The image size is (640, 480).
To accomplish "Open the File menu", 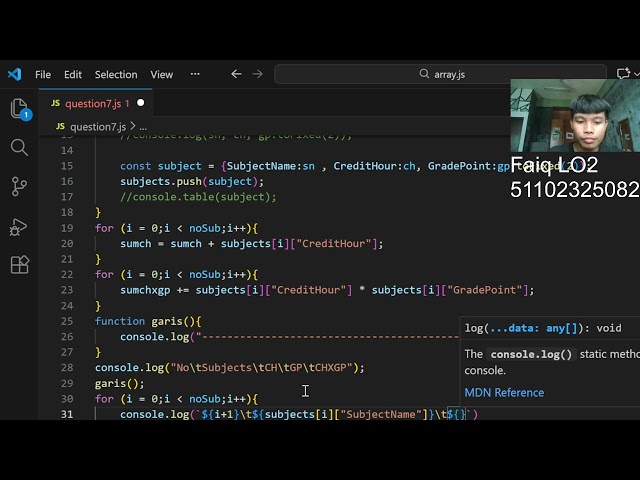I will pos(43,74).
